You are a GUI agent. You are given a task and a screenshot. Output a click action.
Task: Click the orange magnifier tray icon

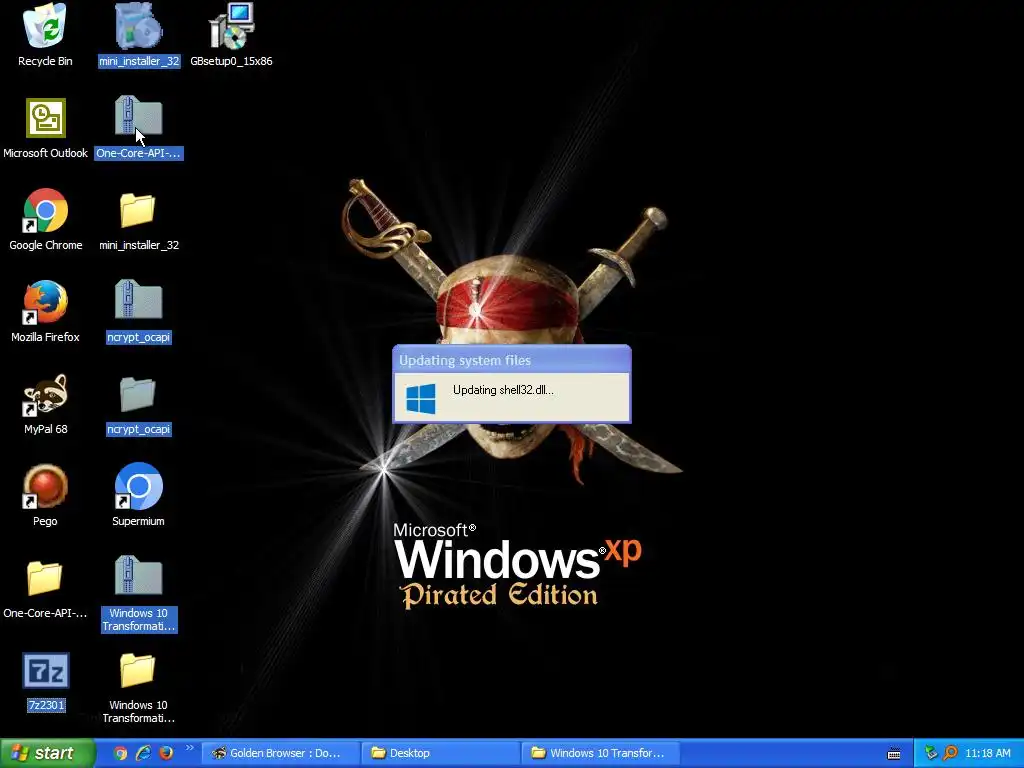tap(950, 753)
